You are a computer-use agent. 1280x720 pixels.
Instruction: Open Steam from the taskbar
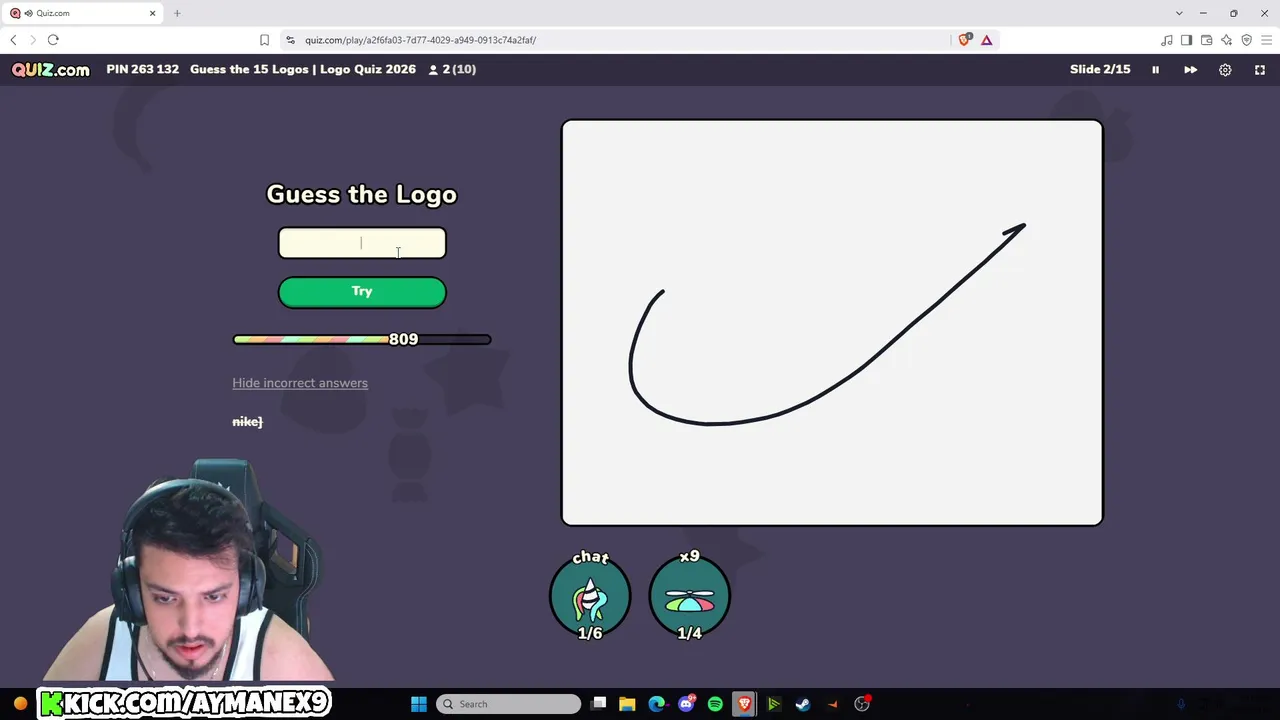[x=803, y=704]
